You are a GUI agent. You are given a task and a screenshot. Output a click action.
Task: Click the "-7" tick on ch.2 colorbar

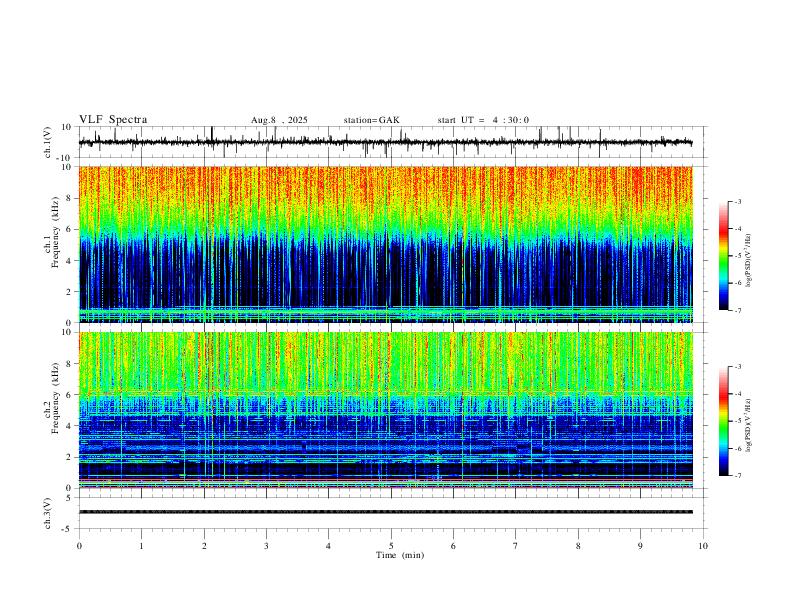737,476
